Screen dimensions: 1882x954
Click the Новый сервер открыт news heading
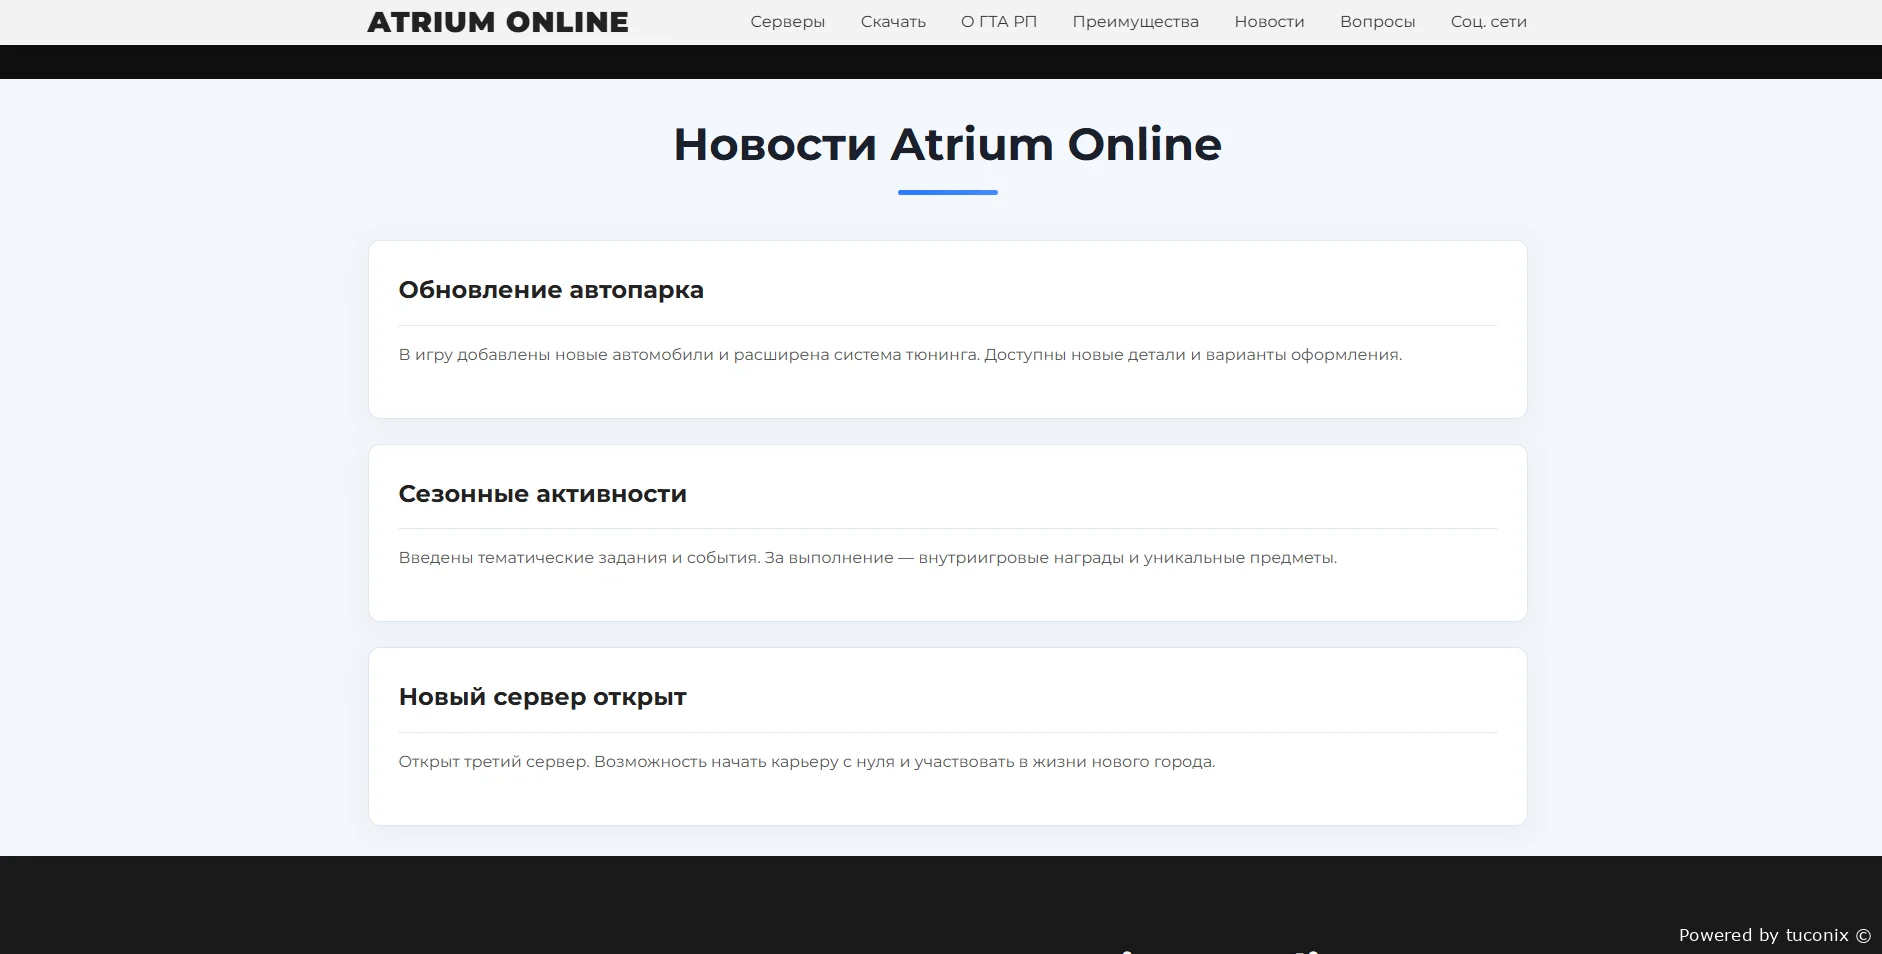pos(542,697)
